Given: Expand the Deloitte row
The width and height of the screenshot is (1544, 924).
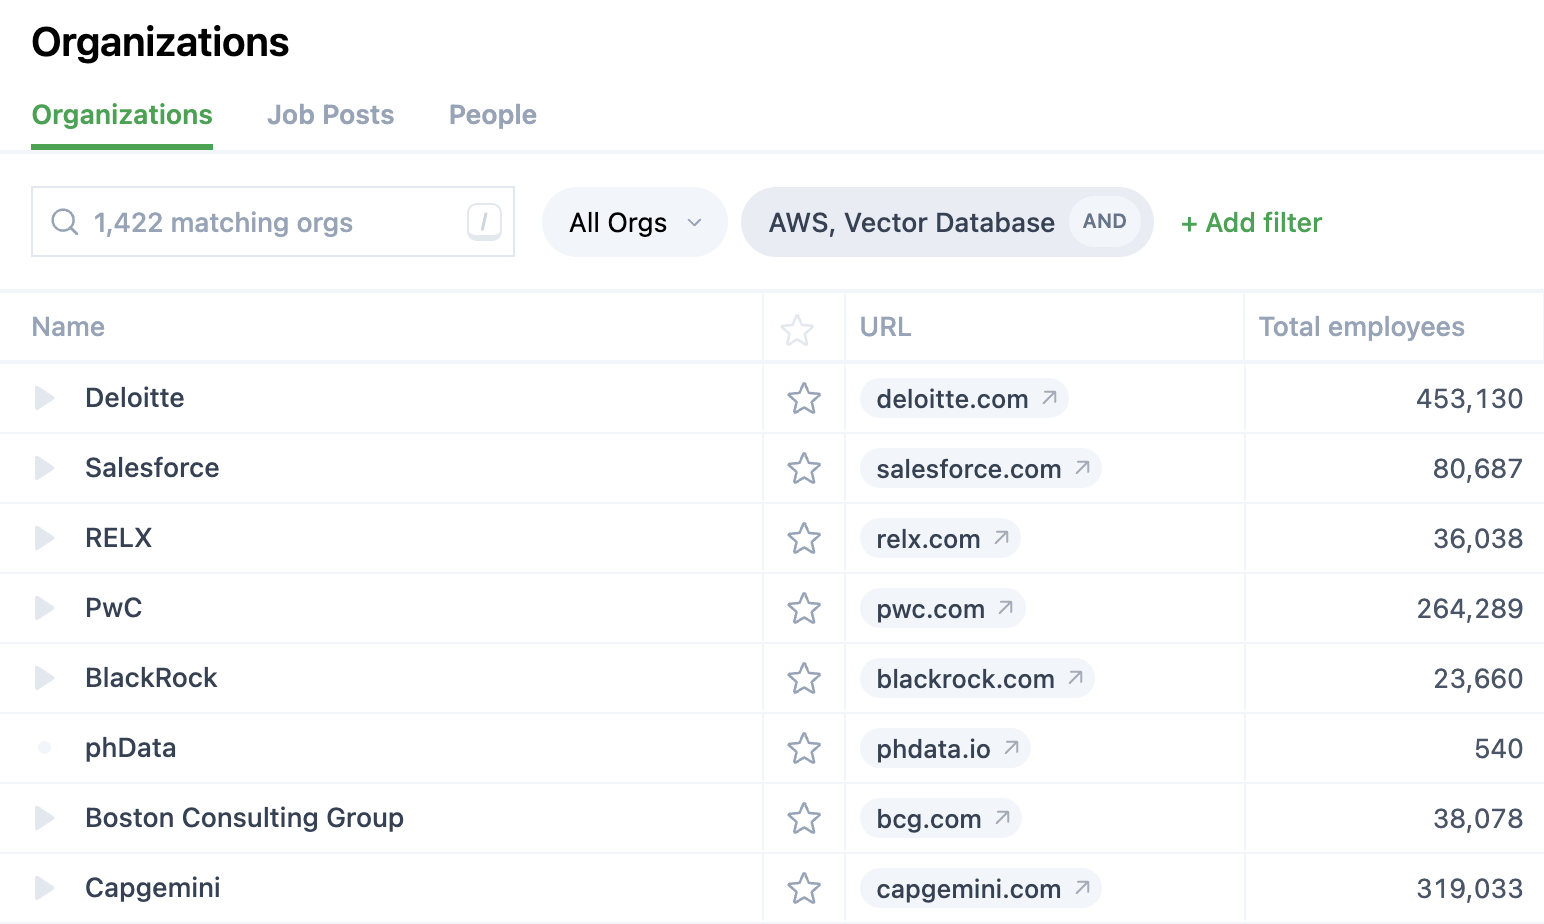Looking at the screenshot, I should point(44,398).
